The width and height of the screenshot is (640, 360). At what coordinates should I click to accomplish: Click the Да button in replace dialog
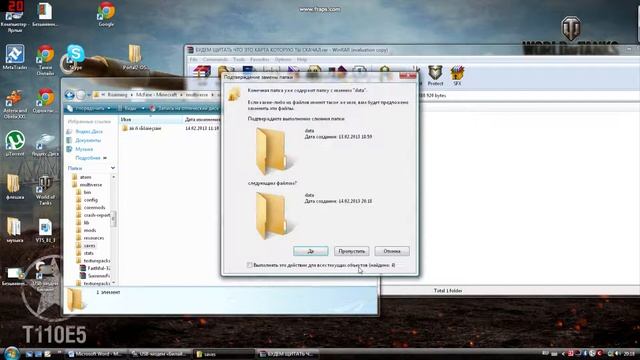click(x=310, y=251)
